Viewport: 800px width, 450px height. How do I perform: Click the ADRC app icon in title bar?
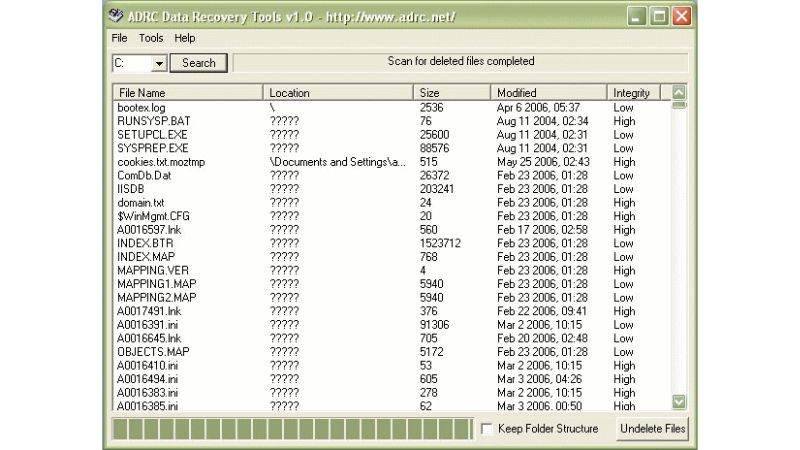tap(116, 16)
